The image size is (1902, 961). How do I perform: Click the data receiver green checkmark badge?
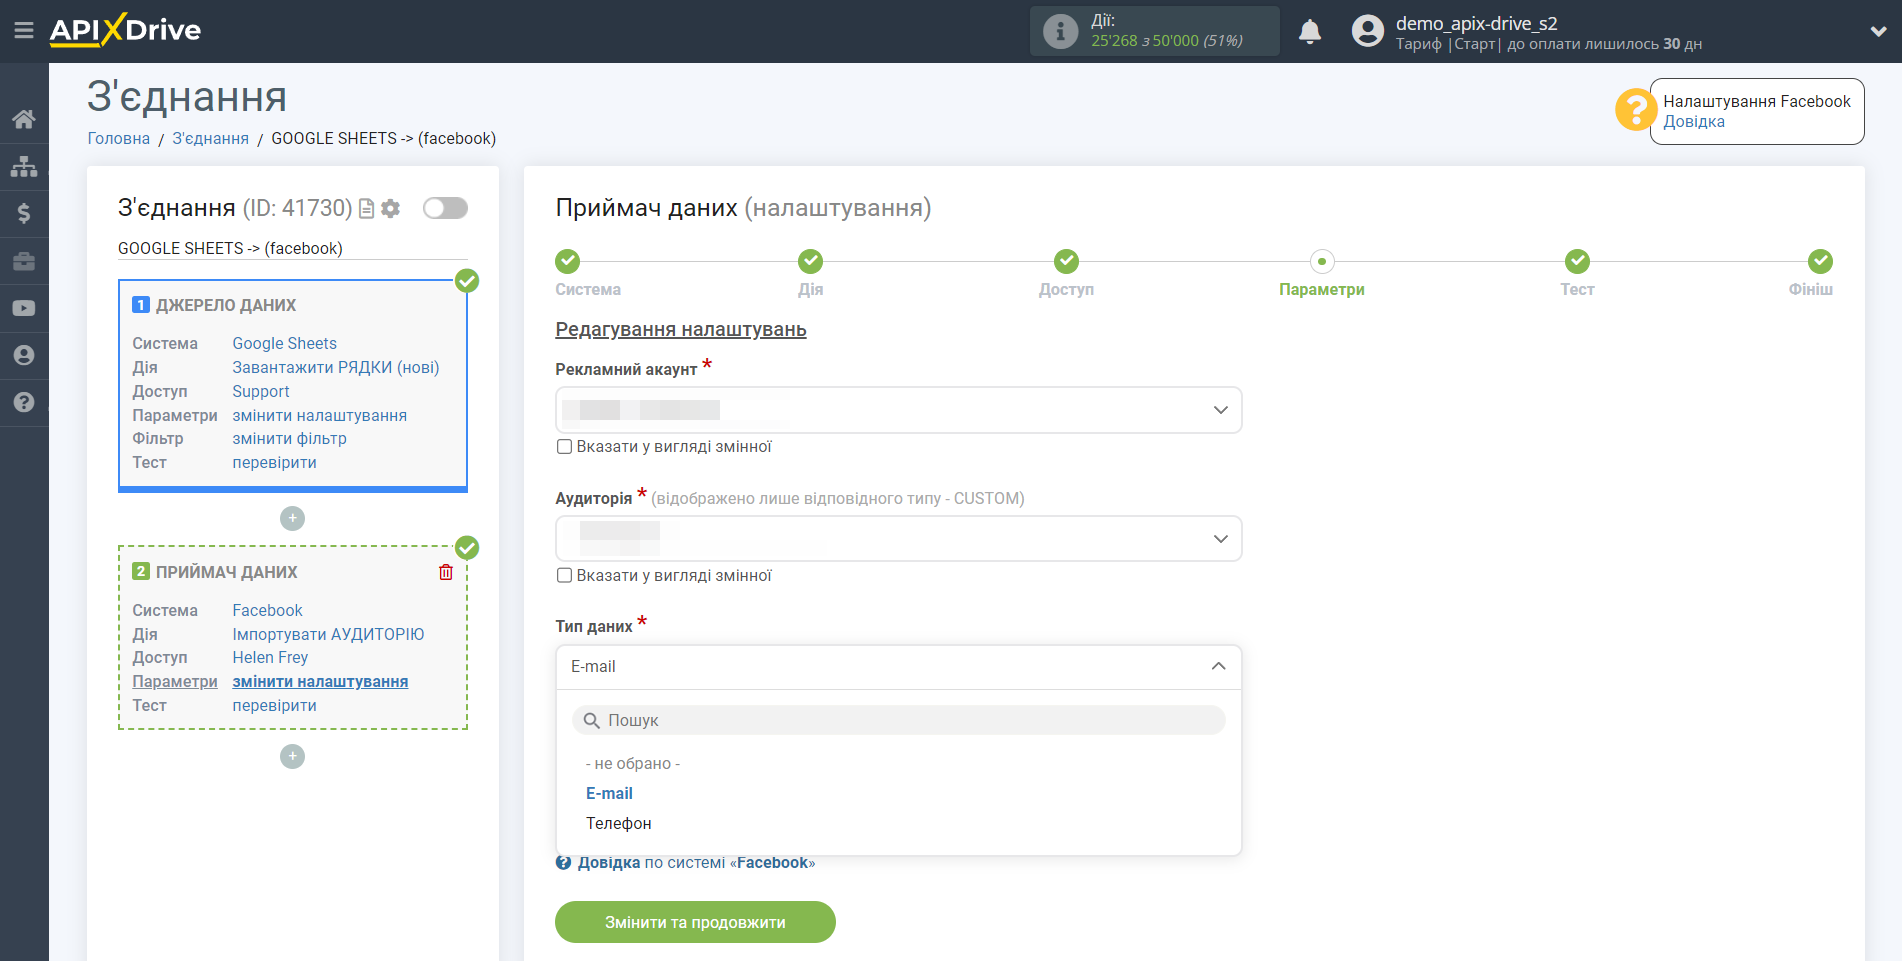point(467,548)
